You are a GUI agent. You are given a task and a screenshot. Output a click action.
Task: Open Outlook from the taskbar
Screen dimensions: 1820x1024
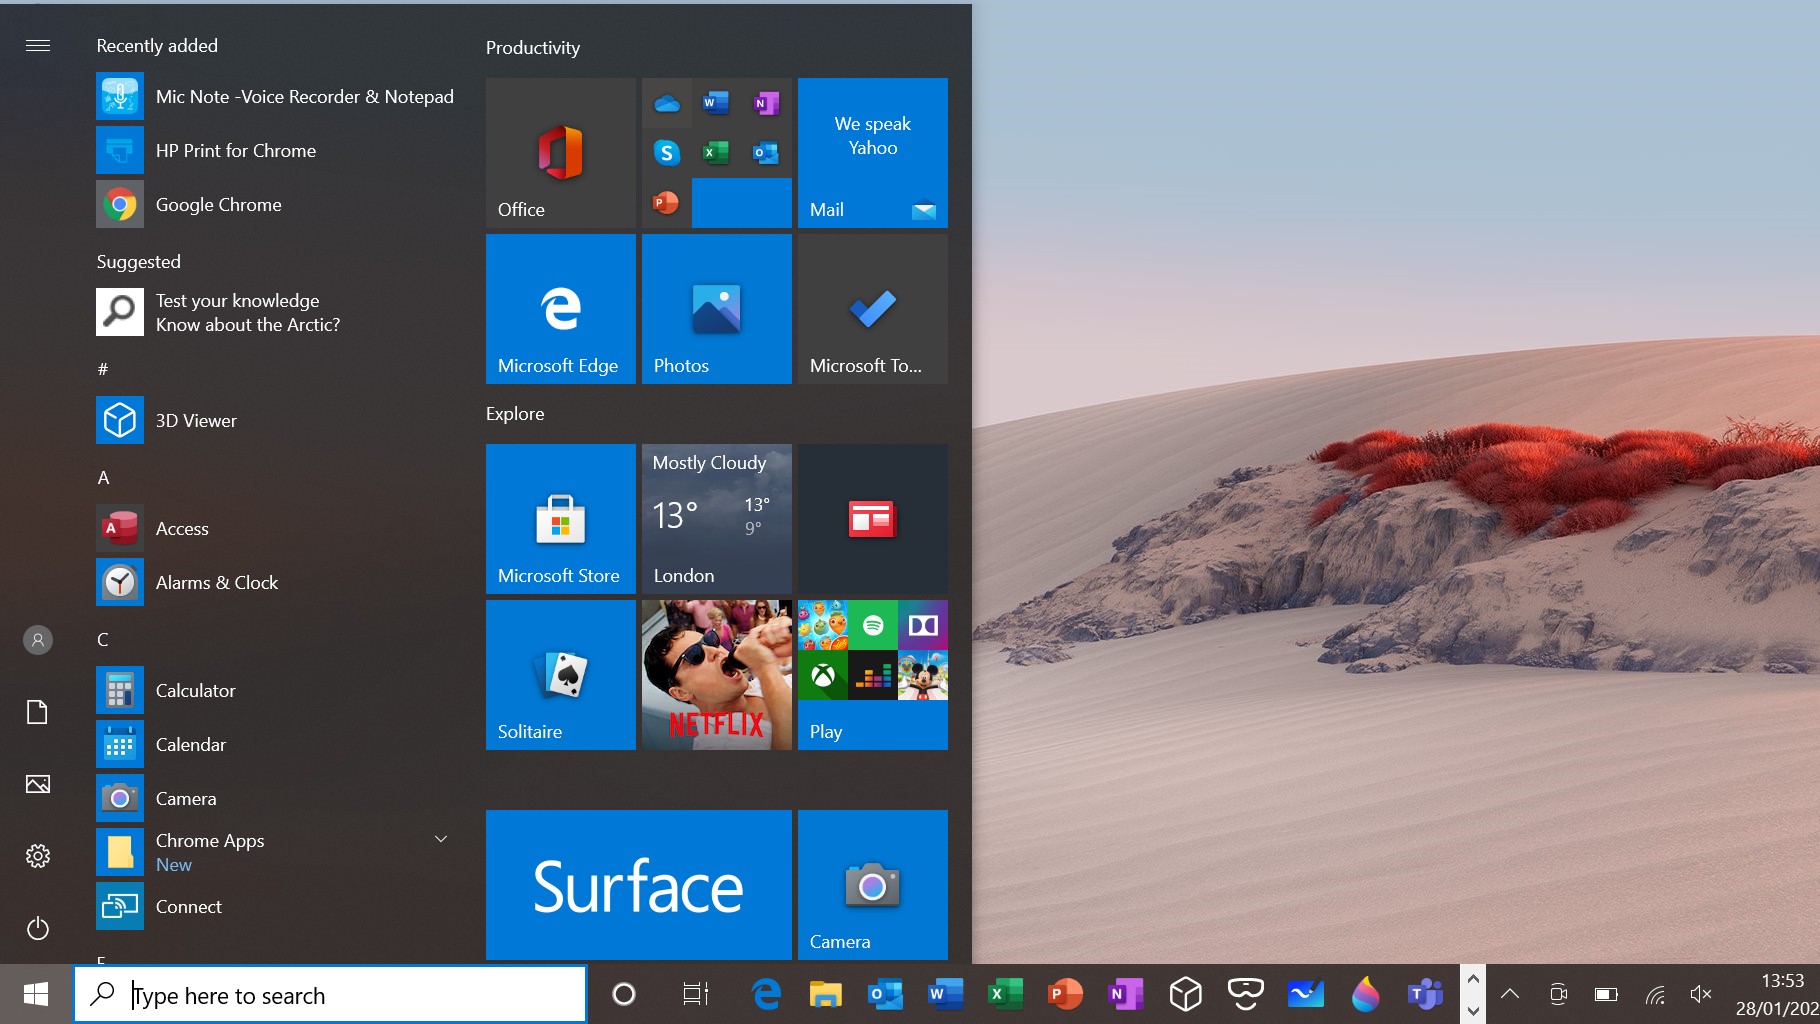886,994
